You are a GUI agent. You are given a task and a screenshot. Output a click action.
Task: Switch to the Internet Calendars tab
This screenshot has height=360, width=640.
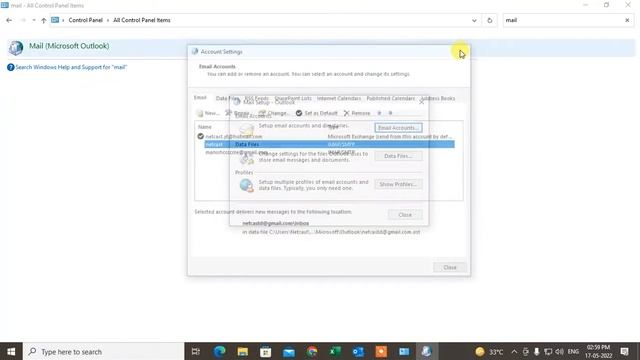tap(339, 98)
